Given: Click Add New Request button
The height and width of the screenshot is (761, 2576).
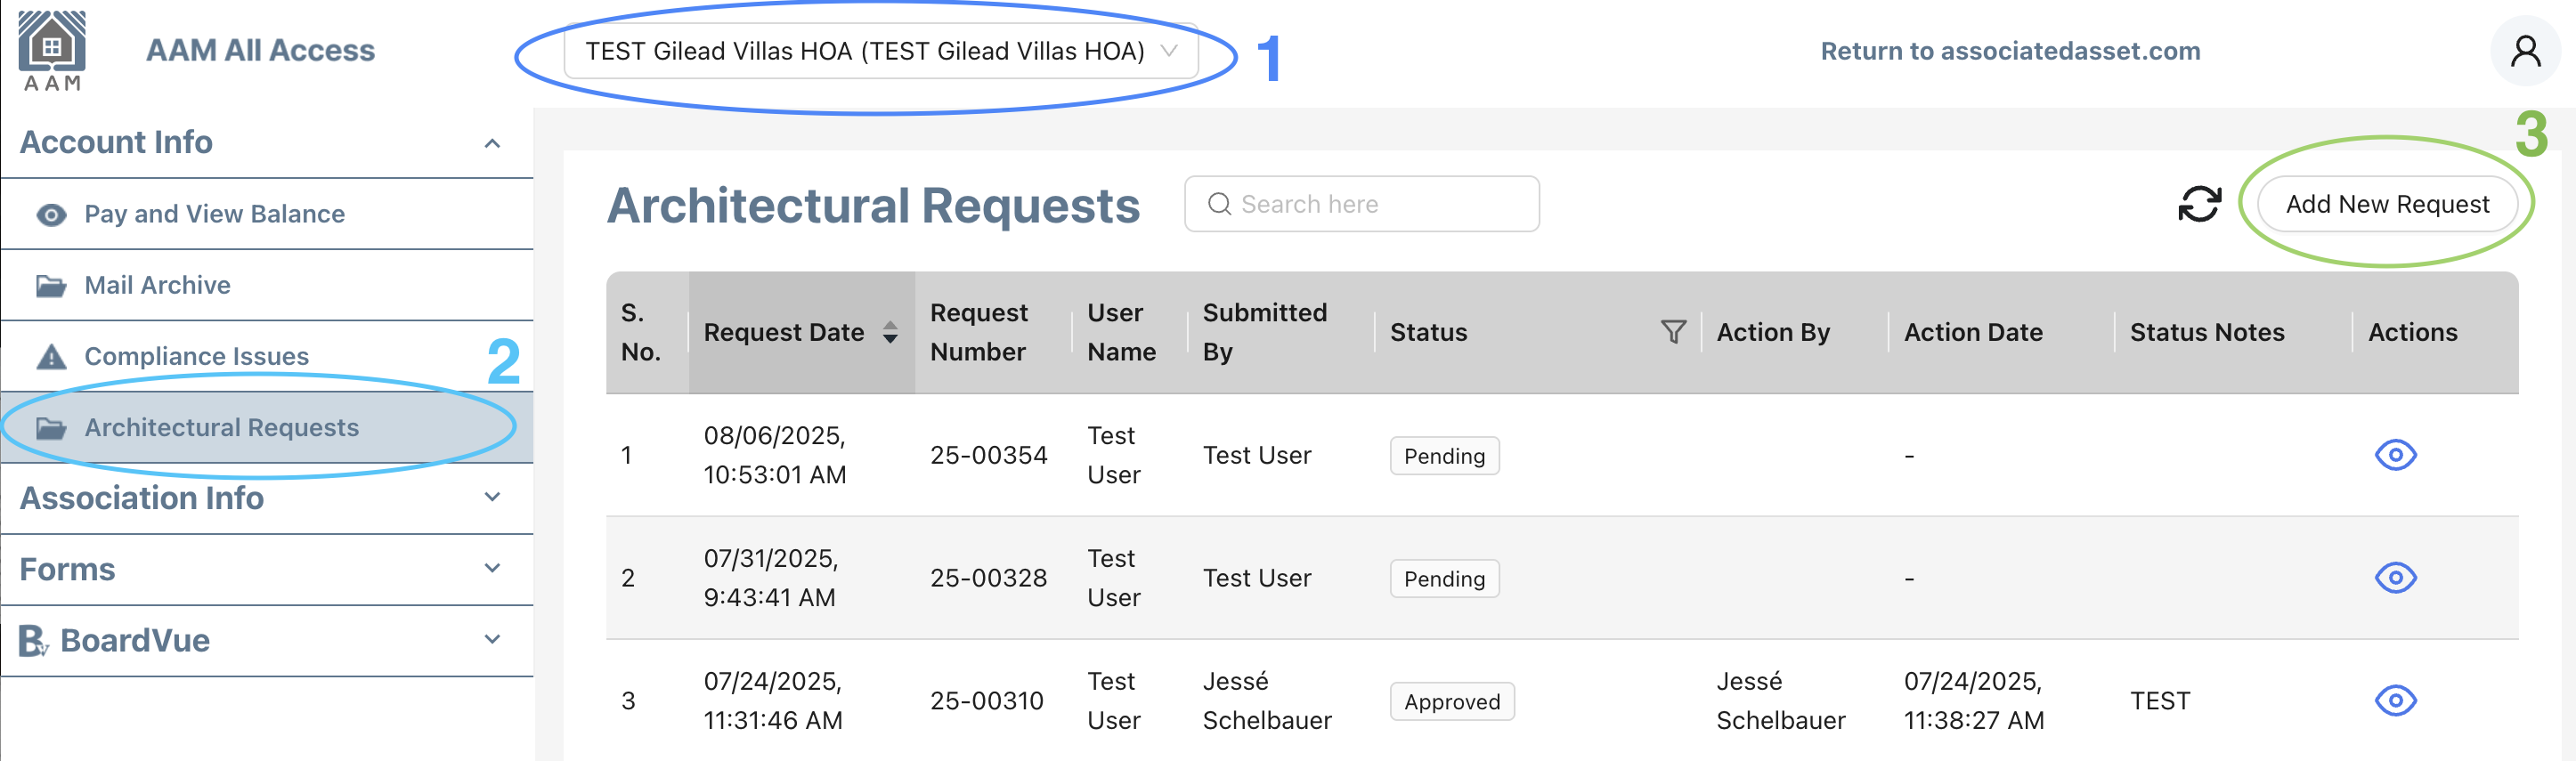Looking at the screenshot, I should [x=2387, y=204].
